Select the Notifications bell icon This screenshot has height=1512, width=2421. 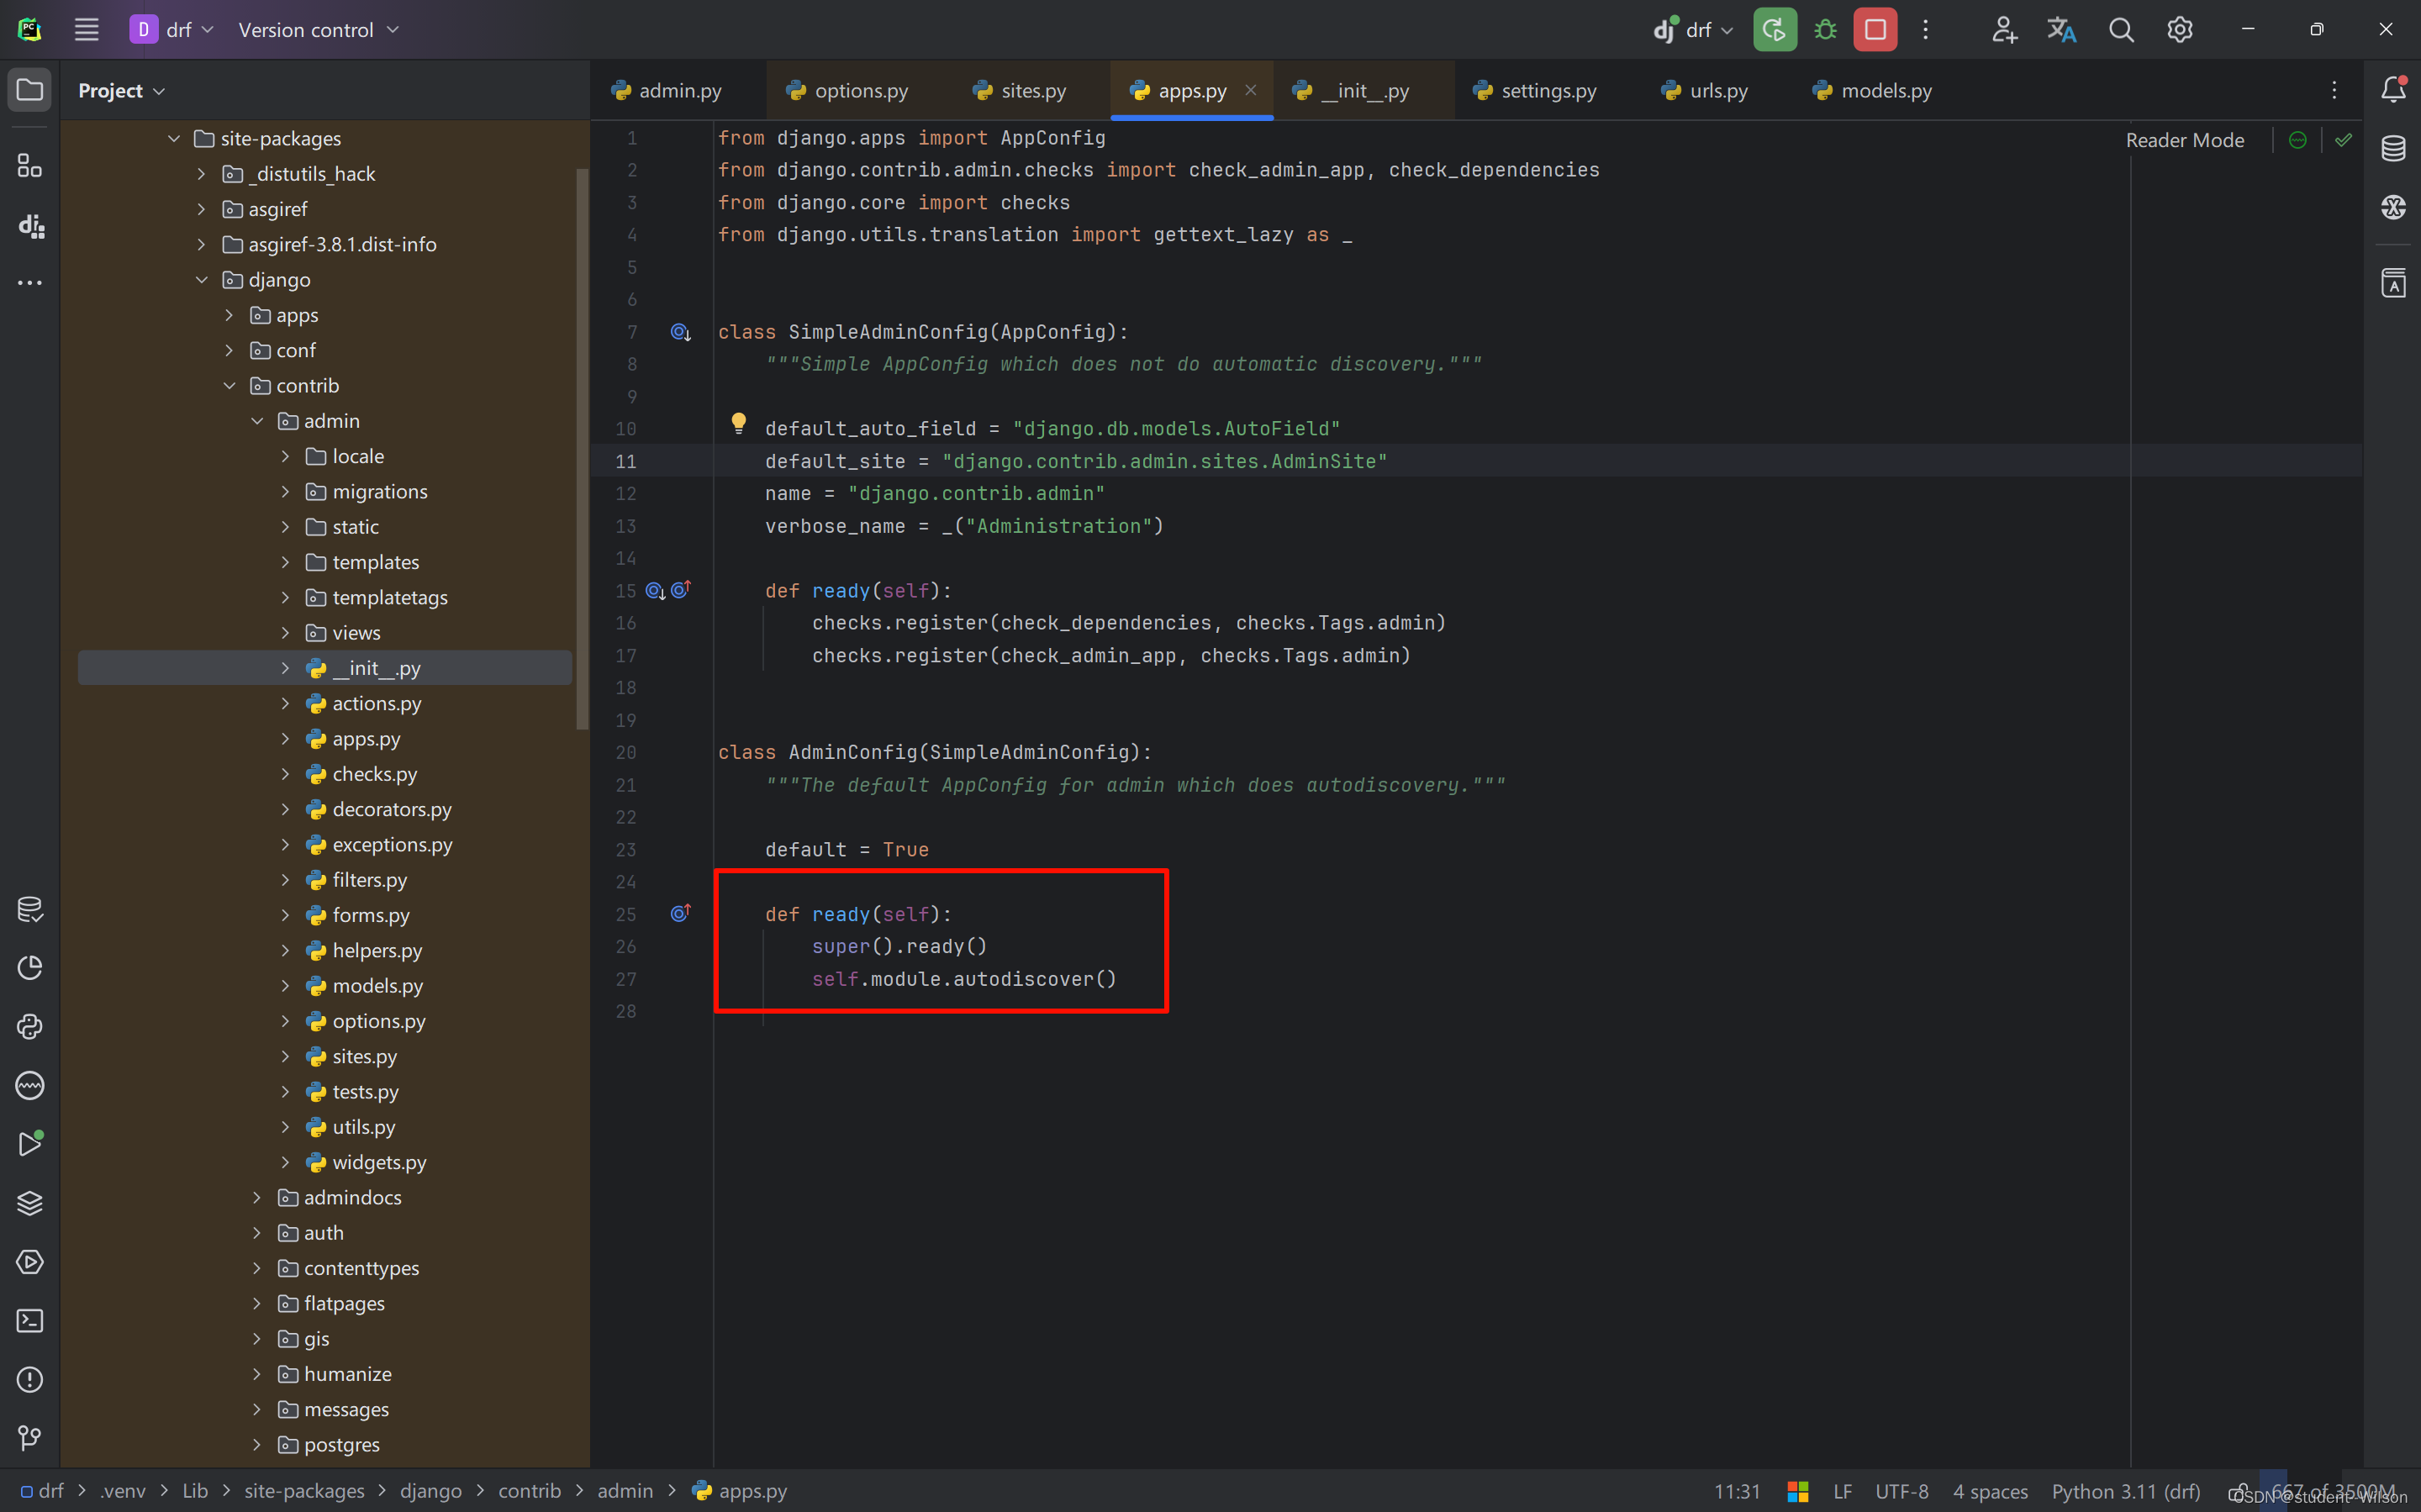2395,89
